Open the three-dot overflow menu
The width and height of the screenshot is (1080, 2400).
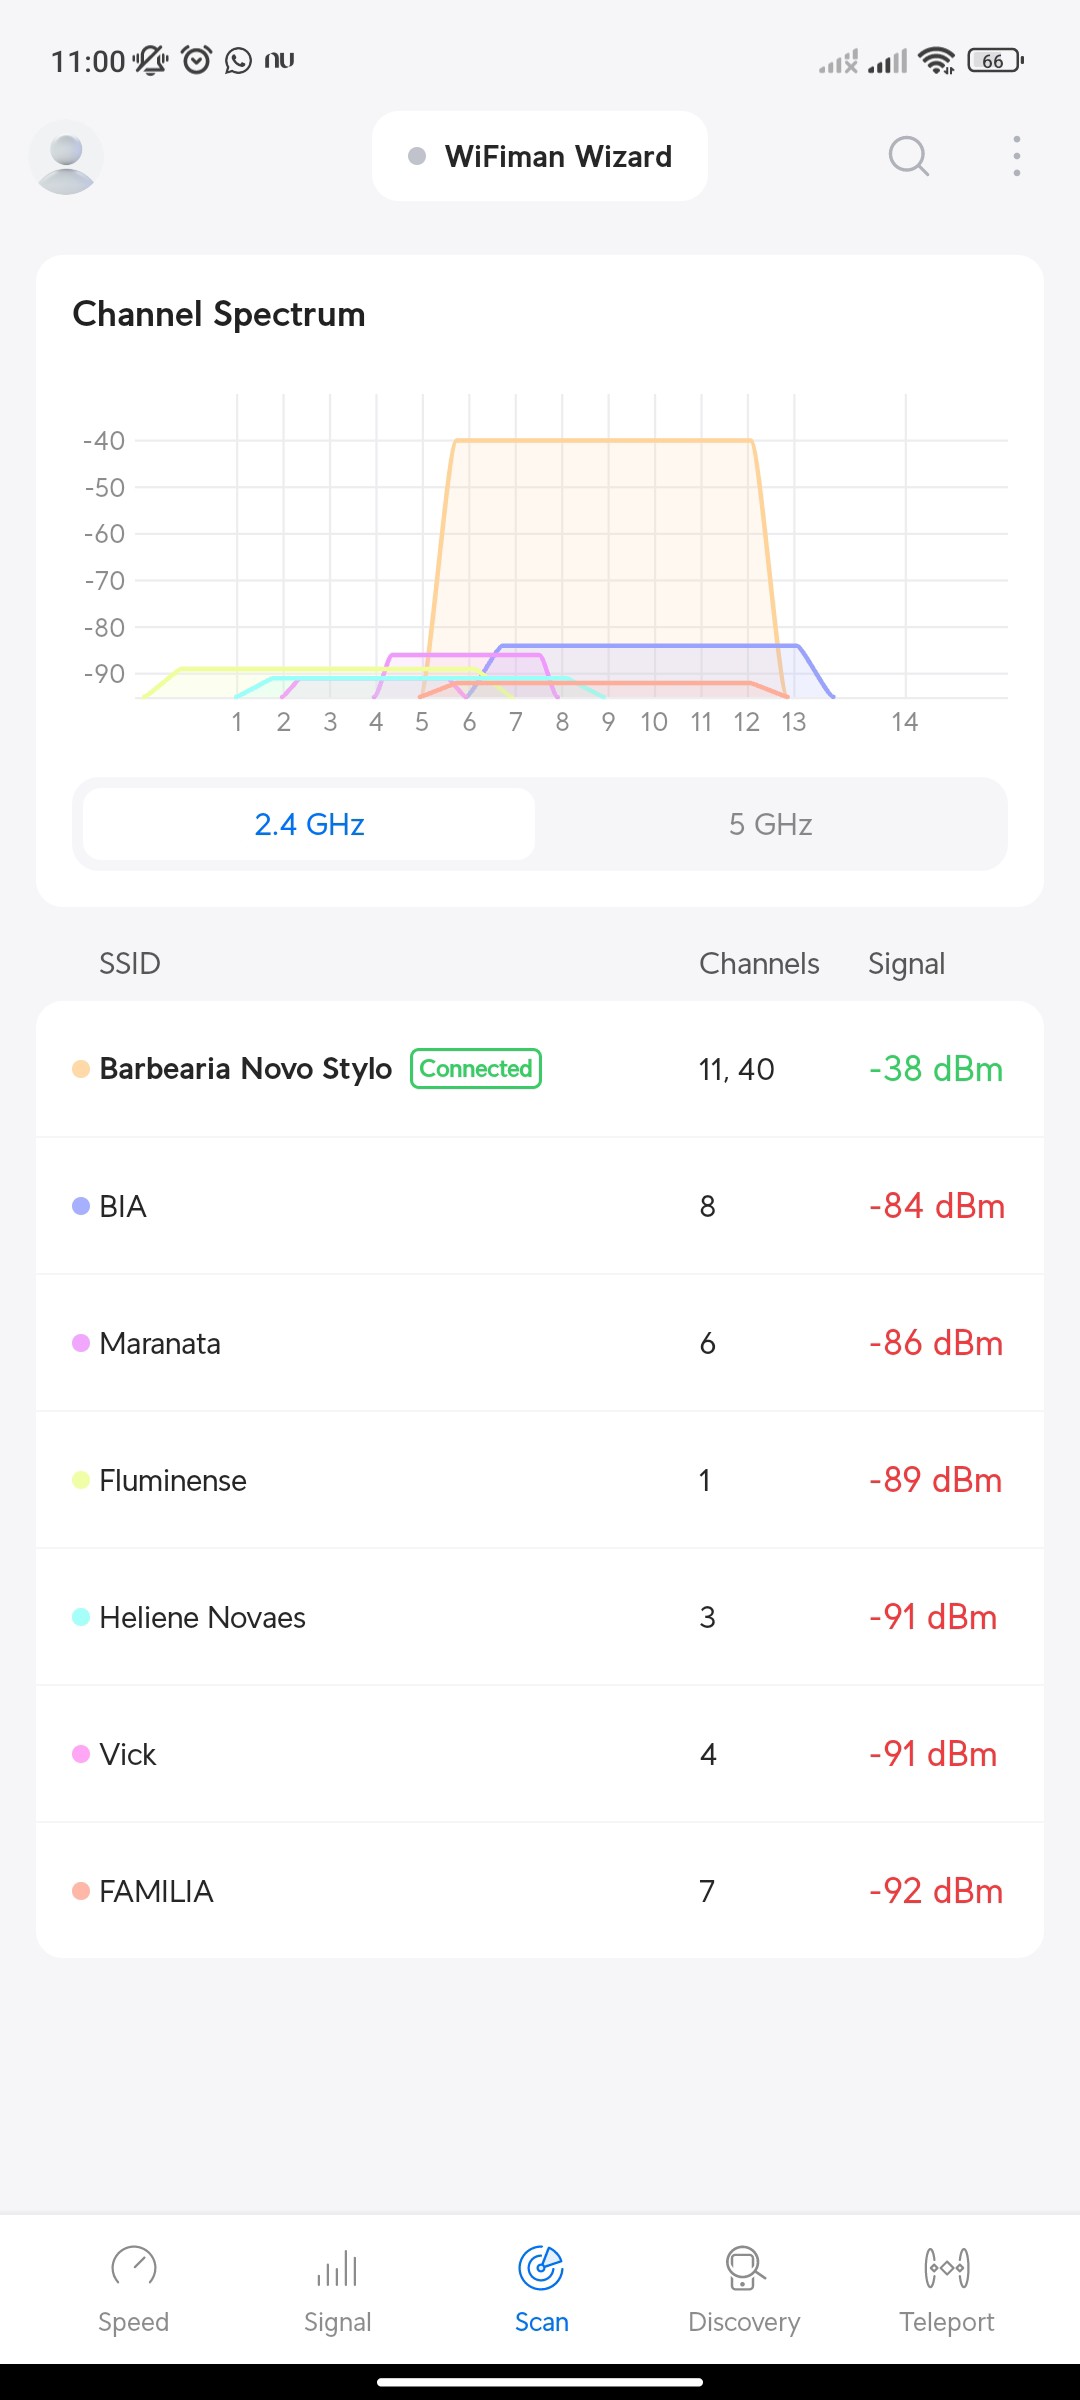1016,156
